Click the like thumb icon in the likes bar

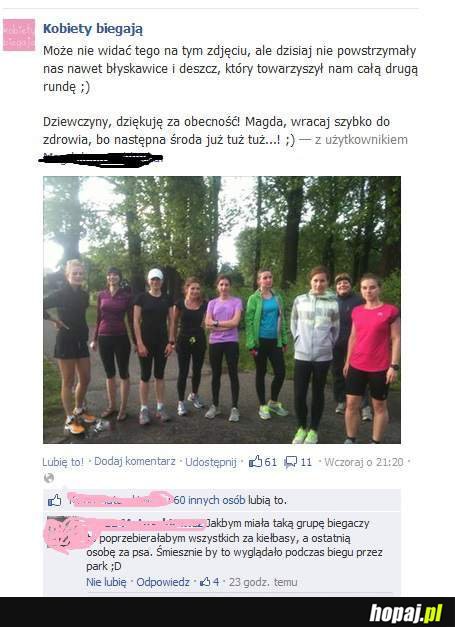54,500
